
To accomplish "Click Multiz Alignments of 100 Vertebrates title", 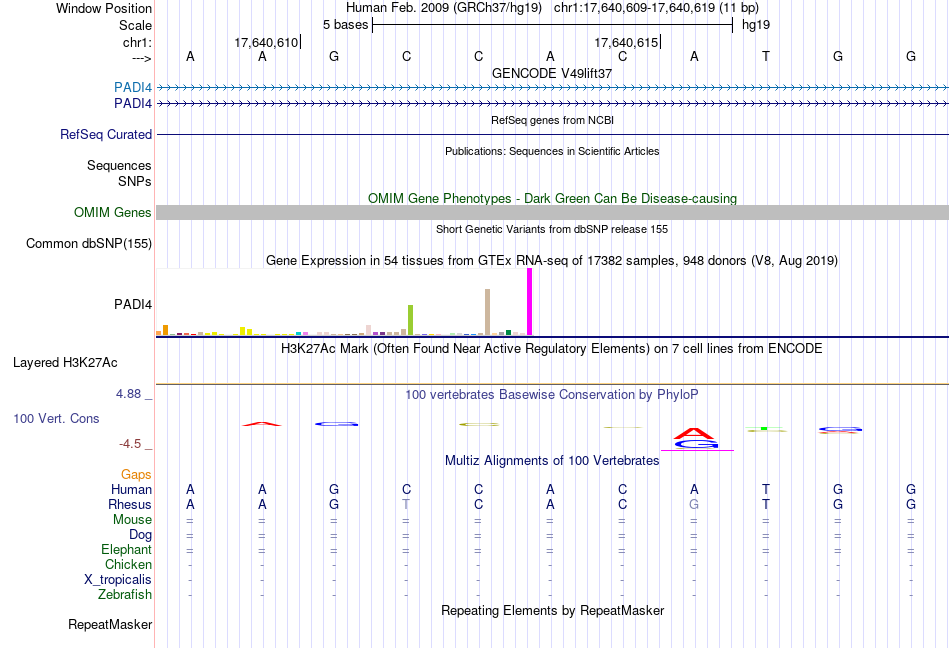I will 552,461.
